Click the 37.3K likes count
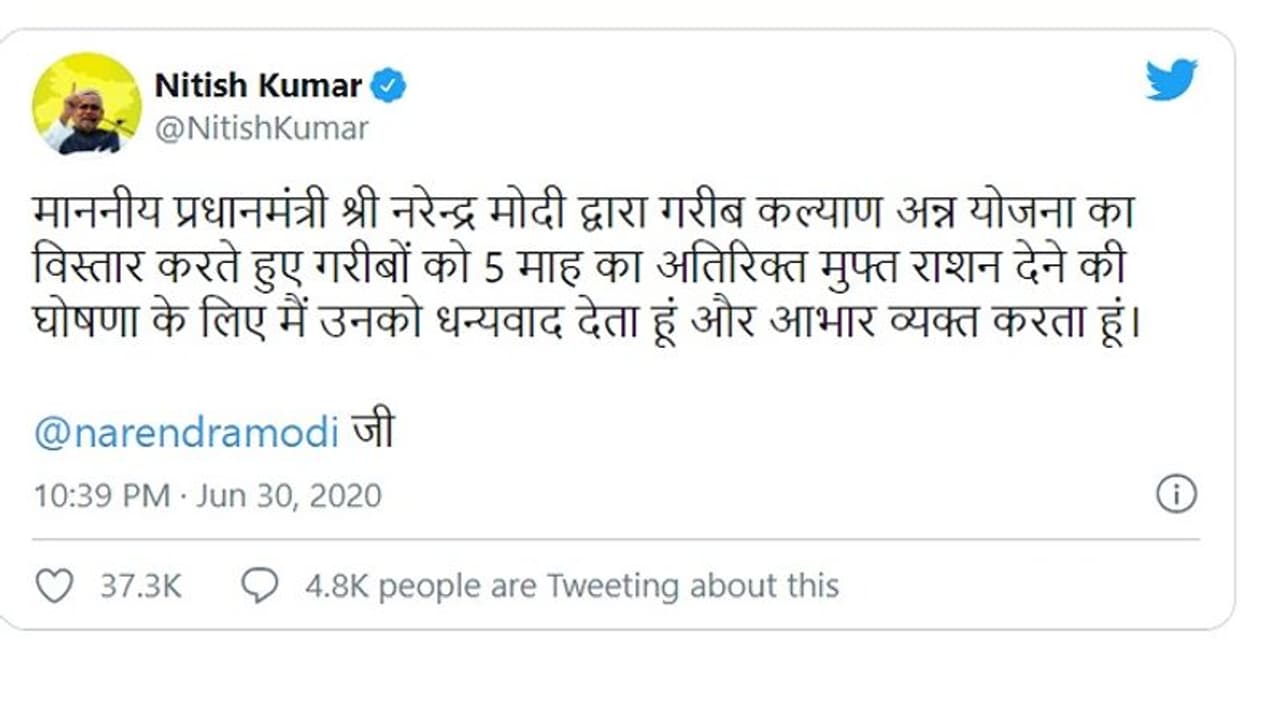Screen dimensions: 1280x722 pyautogui.click(x=140, y=586)
